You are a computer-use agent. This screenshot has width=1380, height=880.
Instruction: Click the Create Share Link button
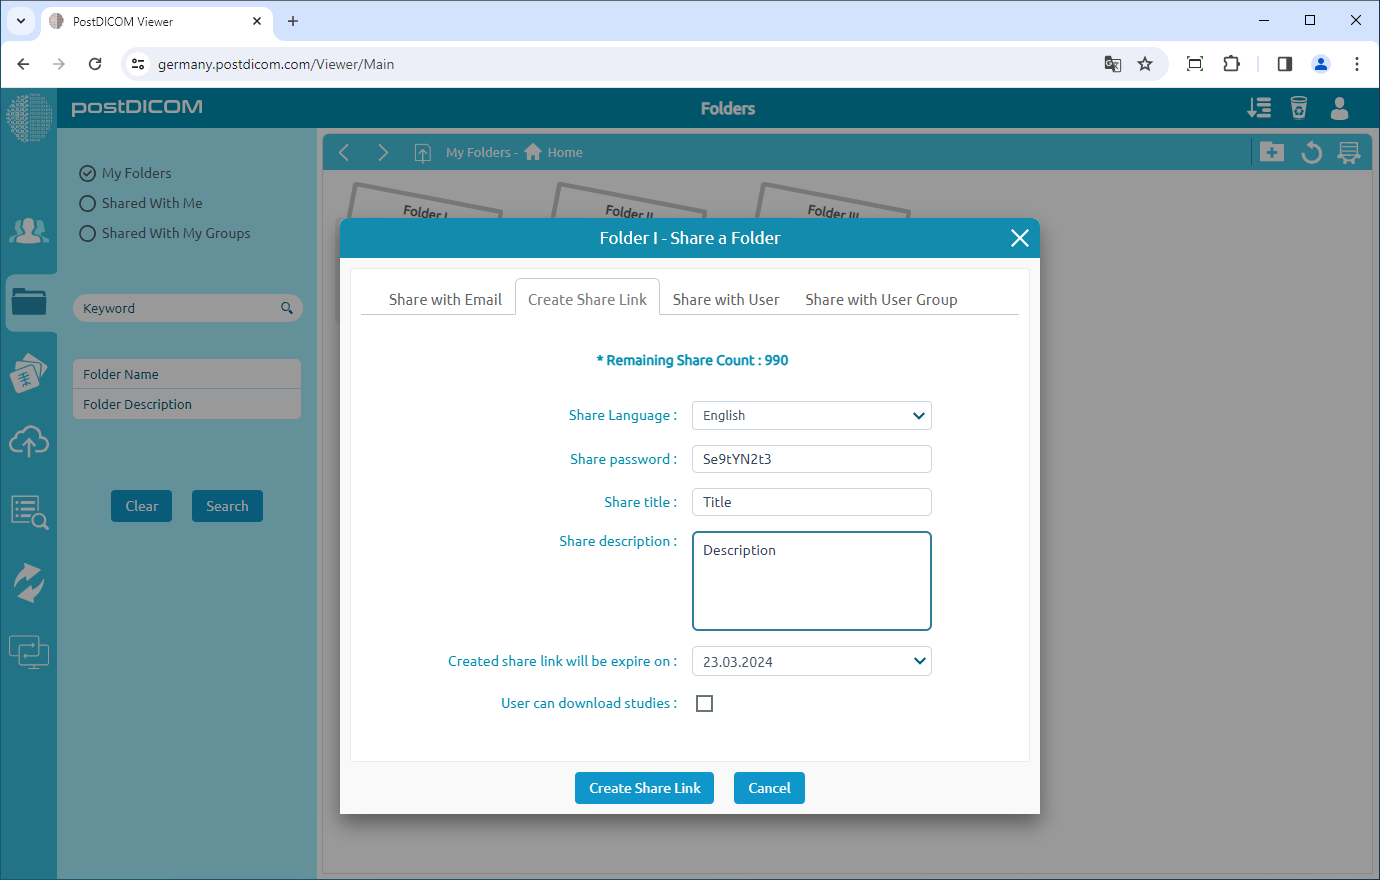[645, 788]
